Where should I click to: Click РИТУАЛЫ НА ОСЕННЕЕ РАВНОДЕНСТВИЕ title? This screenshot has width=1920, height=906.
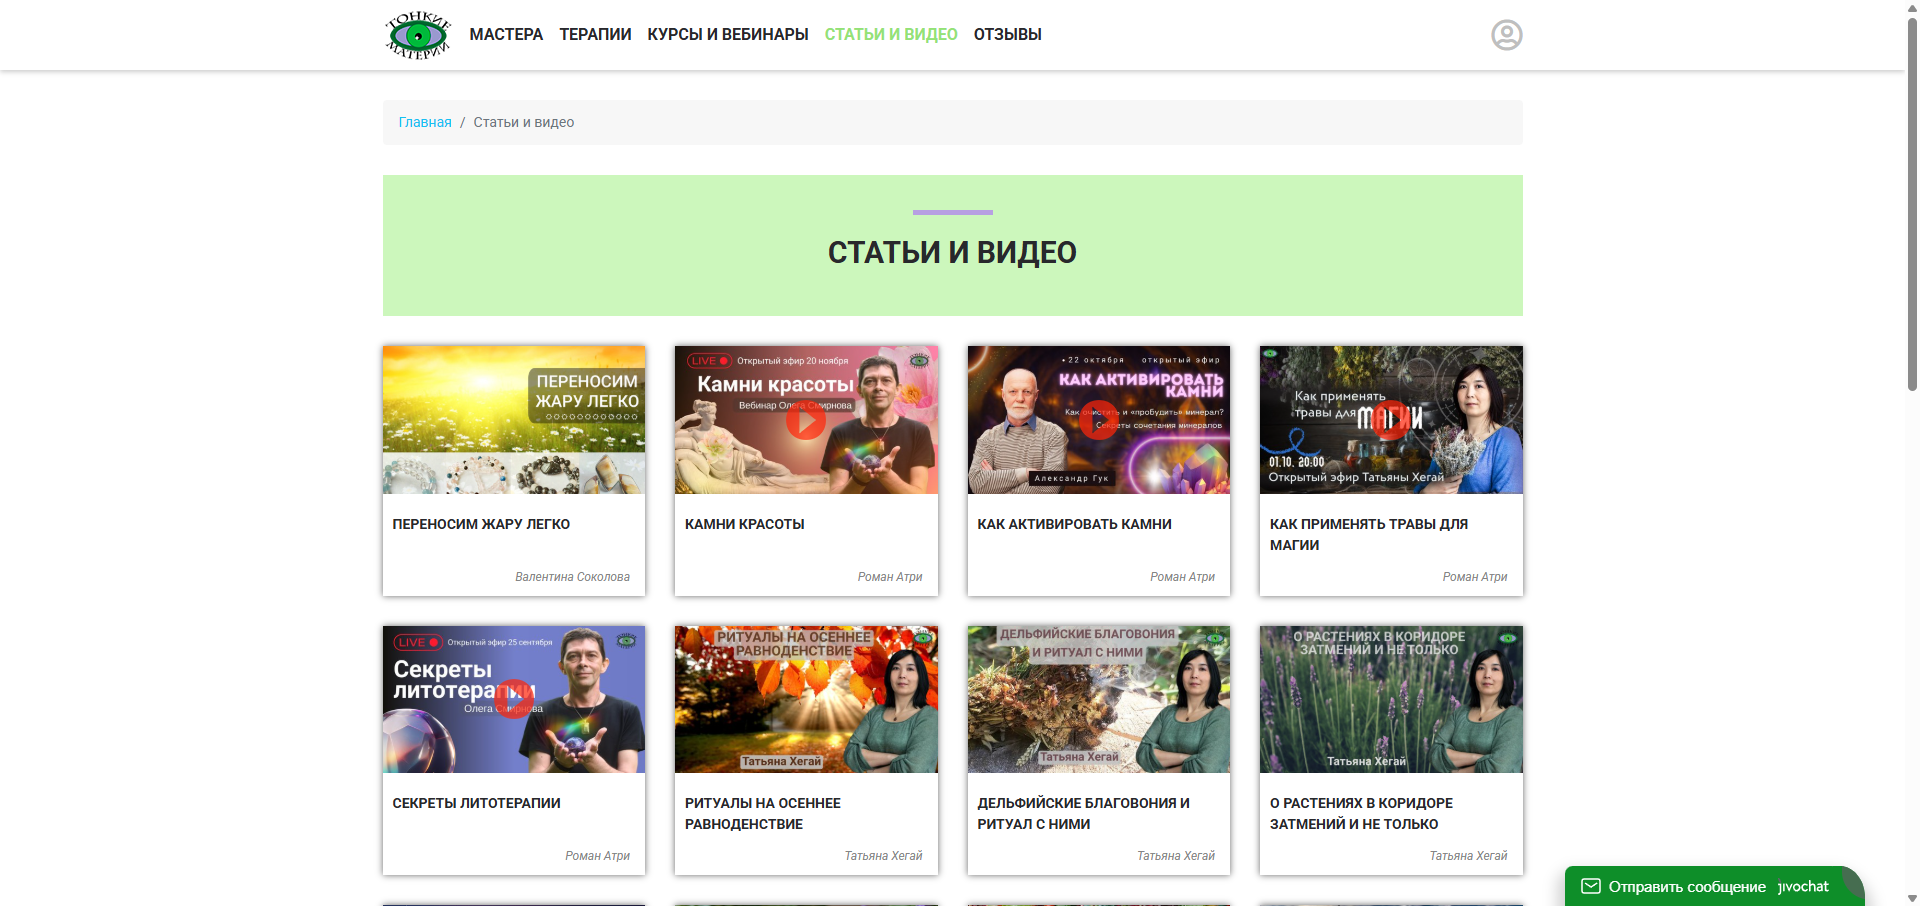[x=763, y=813]
